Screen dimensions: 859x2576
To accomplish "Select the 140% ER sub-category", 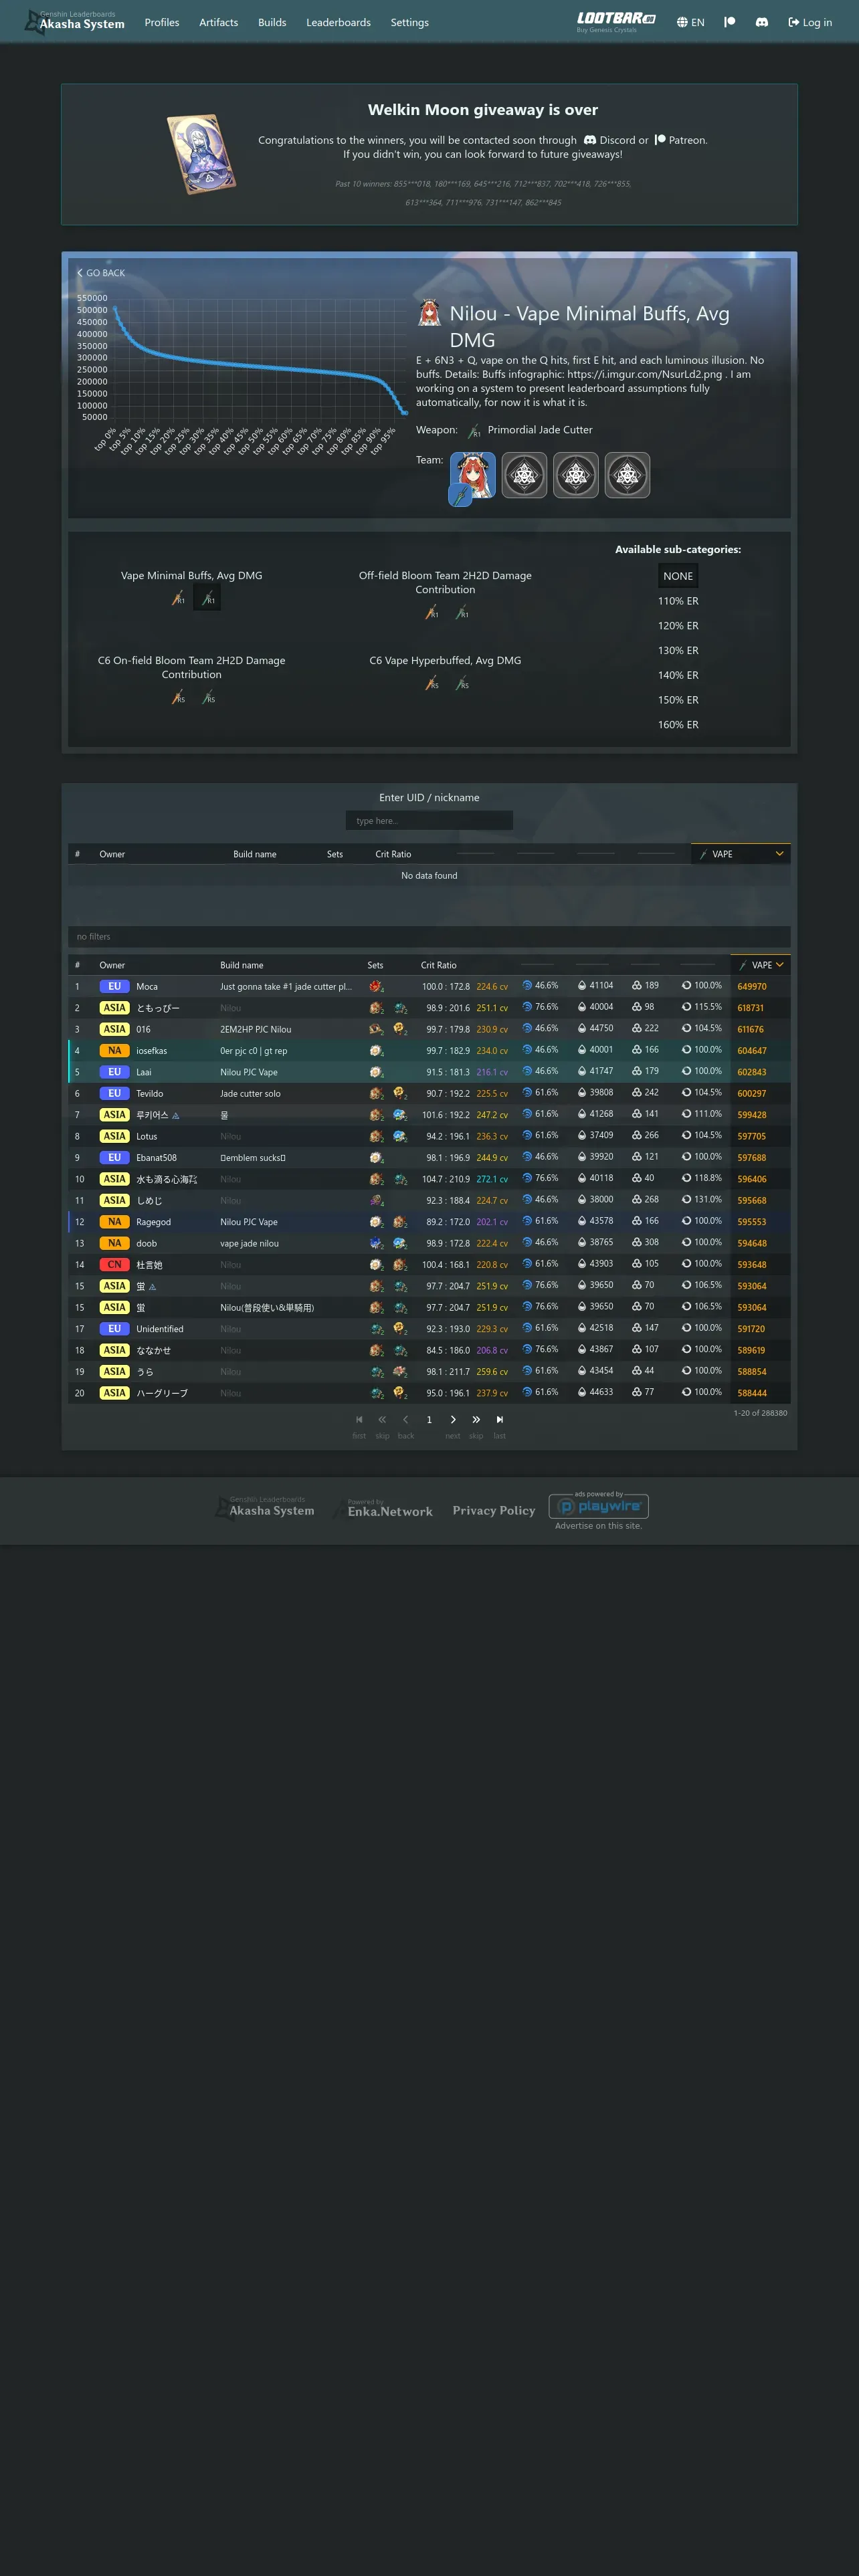I will coord(678,675).
